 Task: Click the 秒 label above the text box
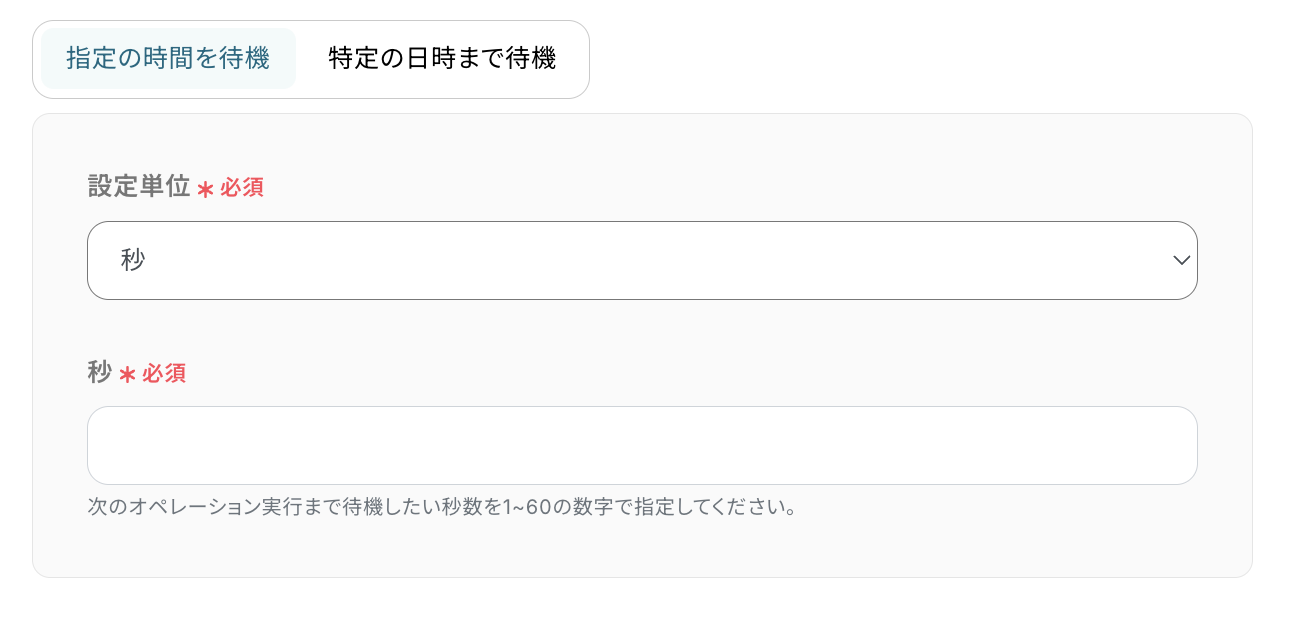pos(99,373)
